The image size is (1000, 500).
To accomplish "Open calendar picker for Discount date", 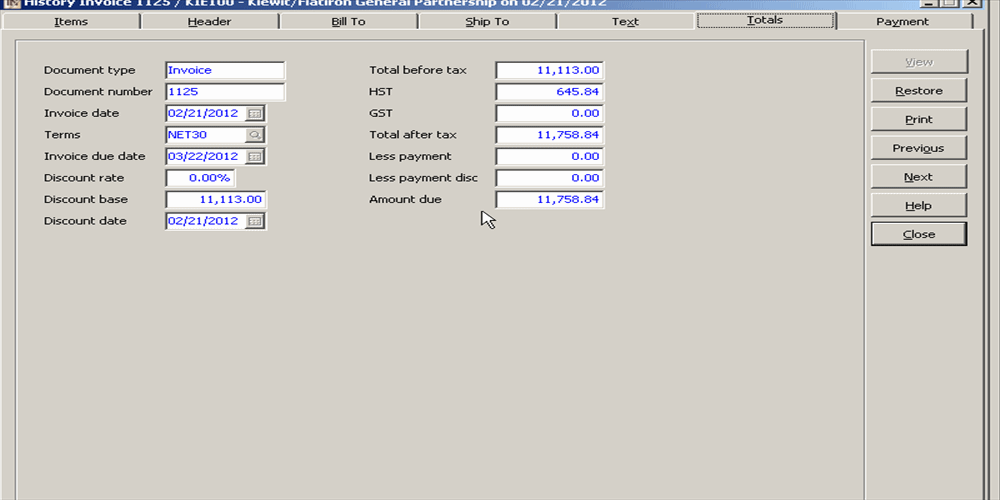I will pyautogui.click(x=255, y=221).
